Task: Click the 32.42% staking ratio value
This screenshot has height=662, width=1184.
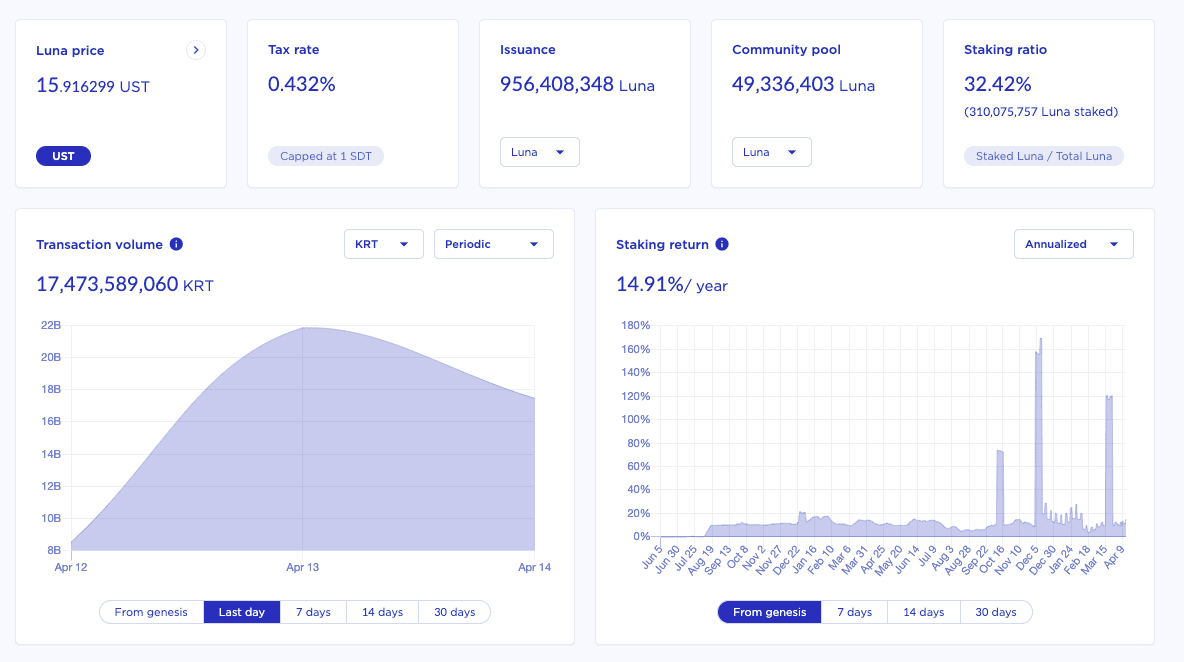Action: (x=997, y=84)
